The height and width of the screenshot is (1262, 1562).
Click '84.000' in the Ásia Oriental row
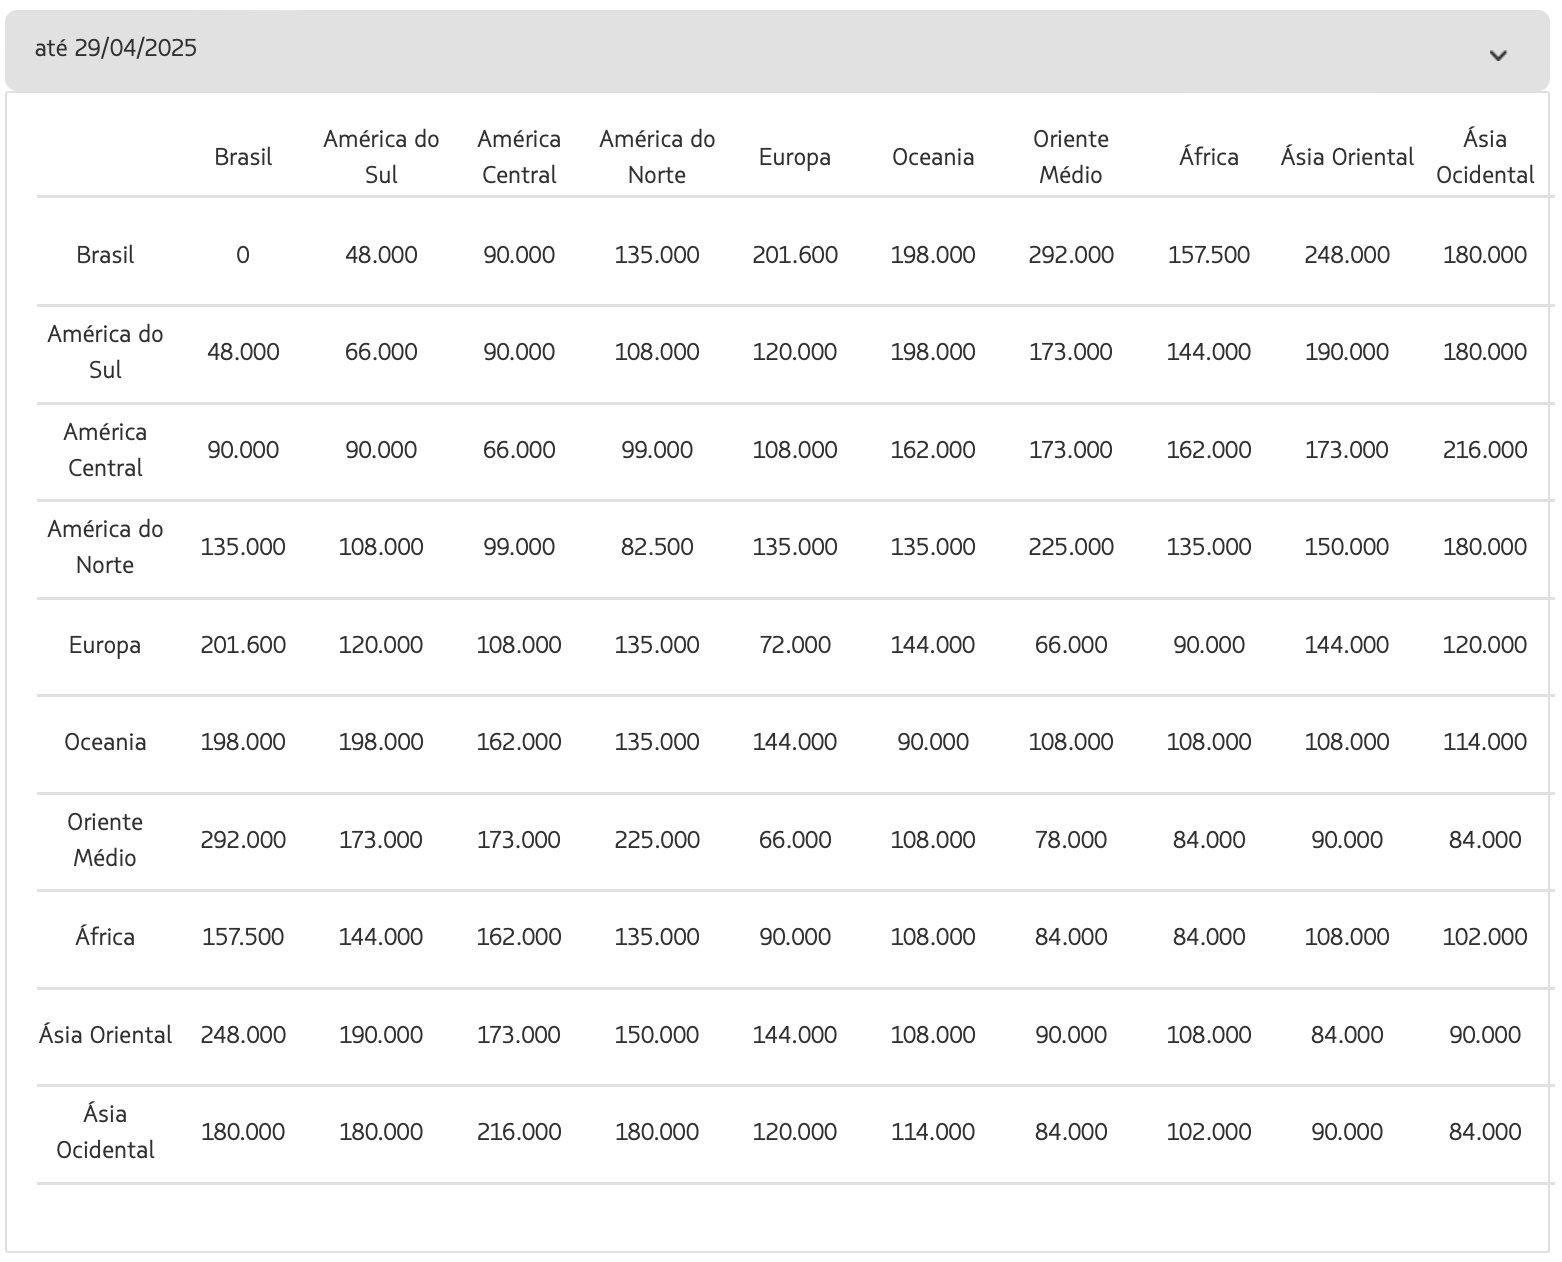1347,1035
